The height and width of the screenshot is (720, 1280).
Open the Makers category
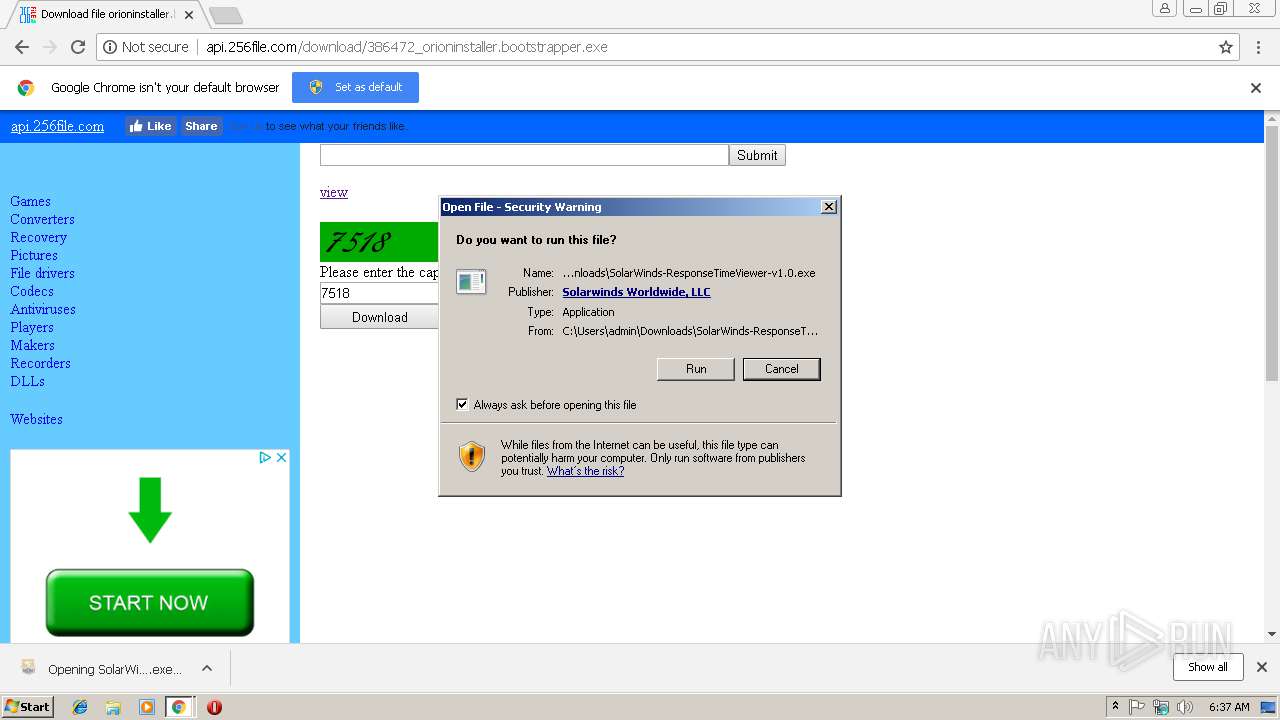tap(32, 345)
